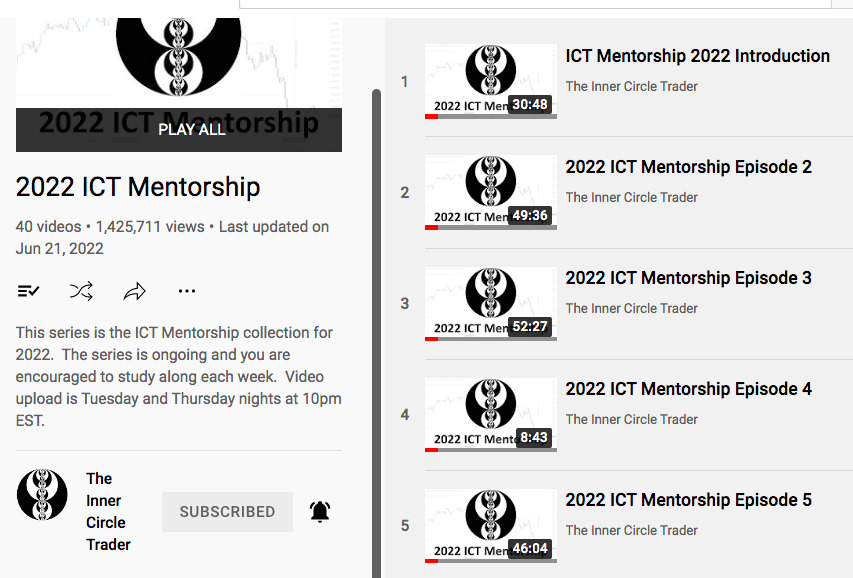Open 2022 ICT Mentorship Episode 3
Viewport: 853px width, 578px height.
point(688,277)
